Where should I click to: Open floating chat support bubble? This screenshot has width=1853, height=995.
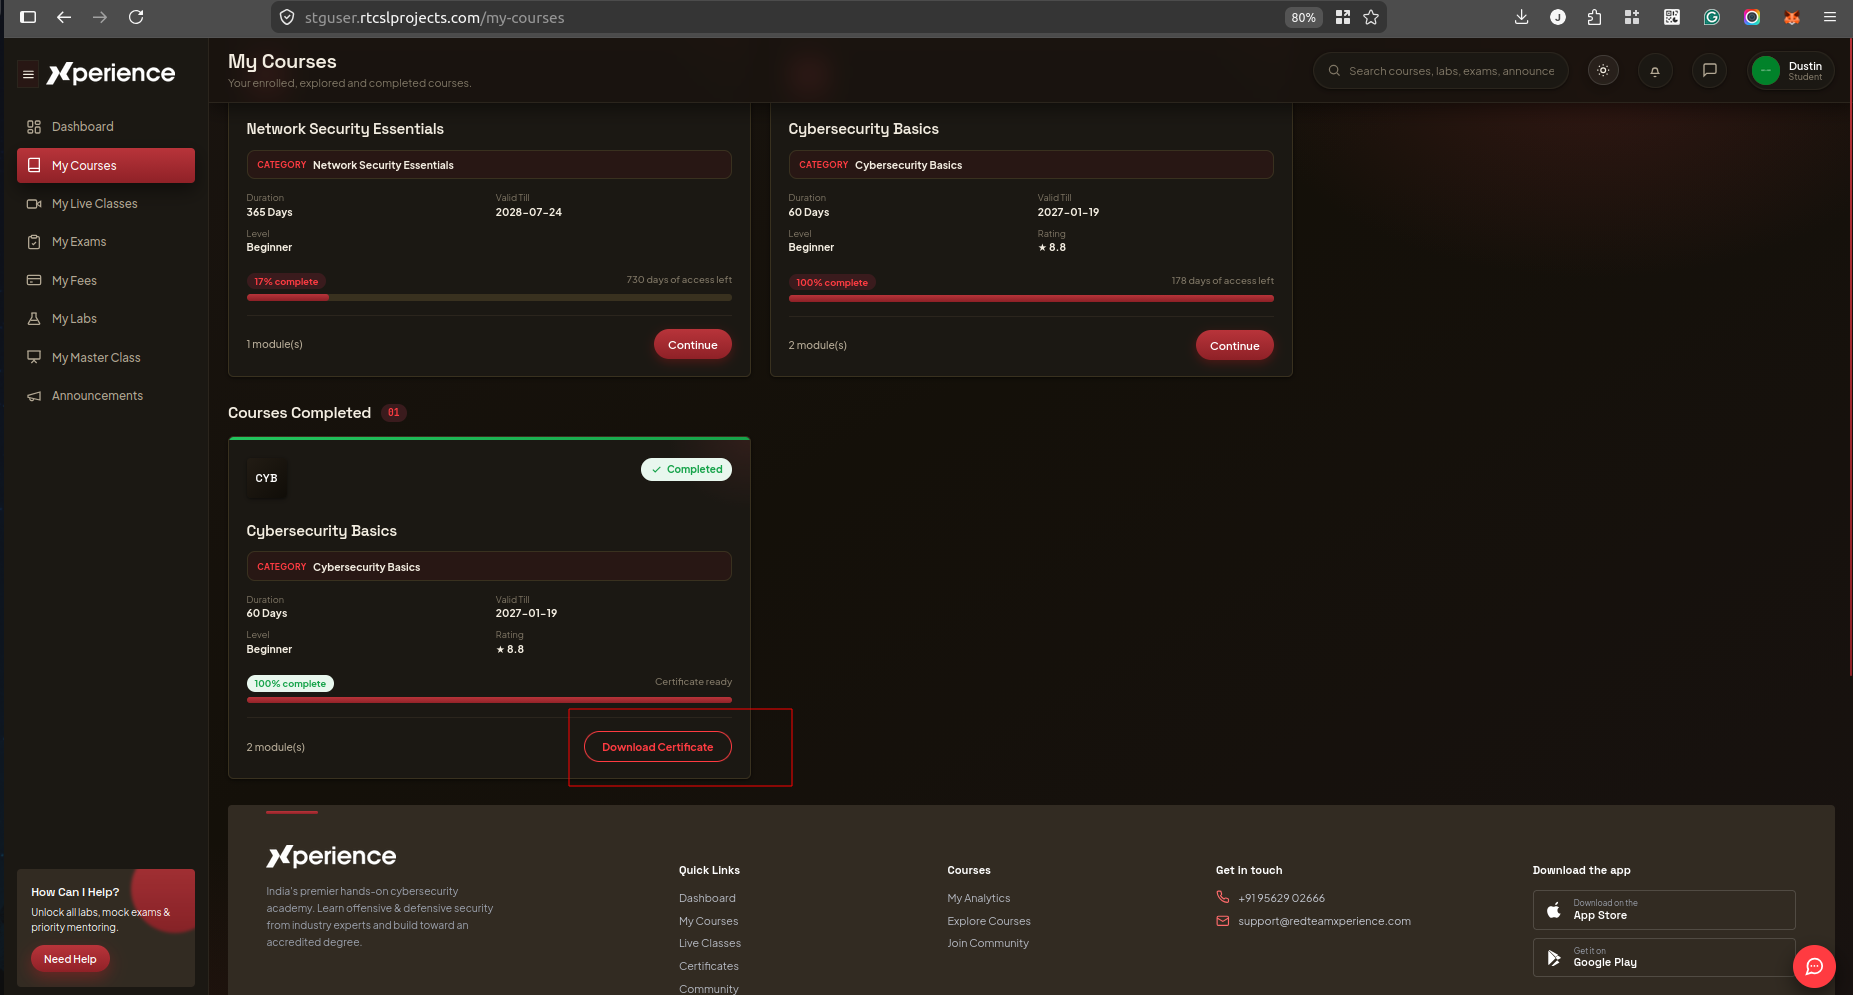tap(1814, 966)
